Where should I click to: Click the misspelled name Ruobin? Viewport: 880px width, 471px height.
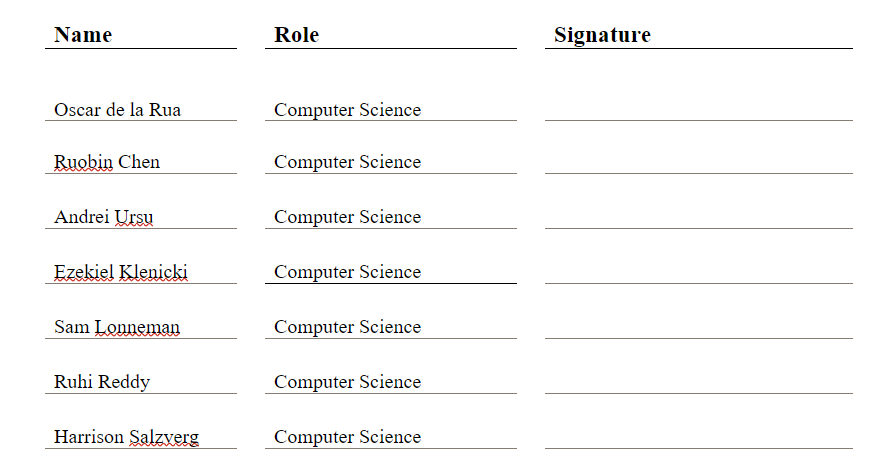pos(83,162)
